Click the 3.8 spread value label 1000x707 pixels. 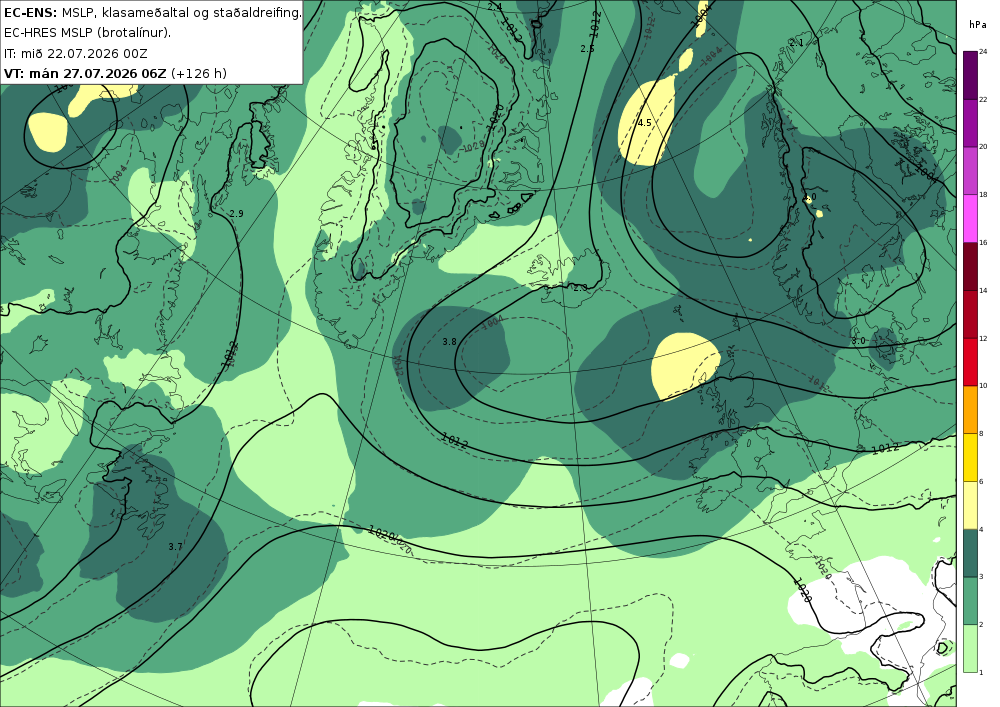[x=450, y=342]
